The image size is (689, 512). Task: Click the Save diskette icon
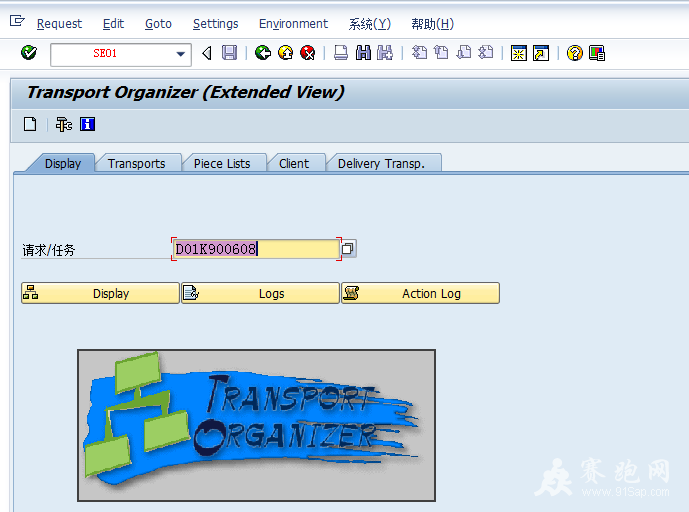pos(229,53)
